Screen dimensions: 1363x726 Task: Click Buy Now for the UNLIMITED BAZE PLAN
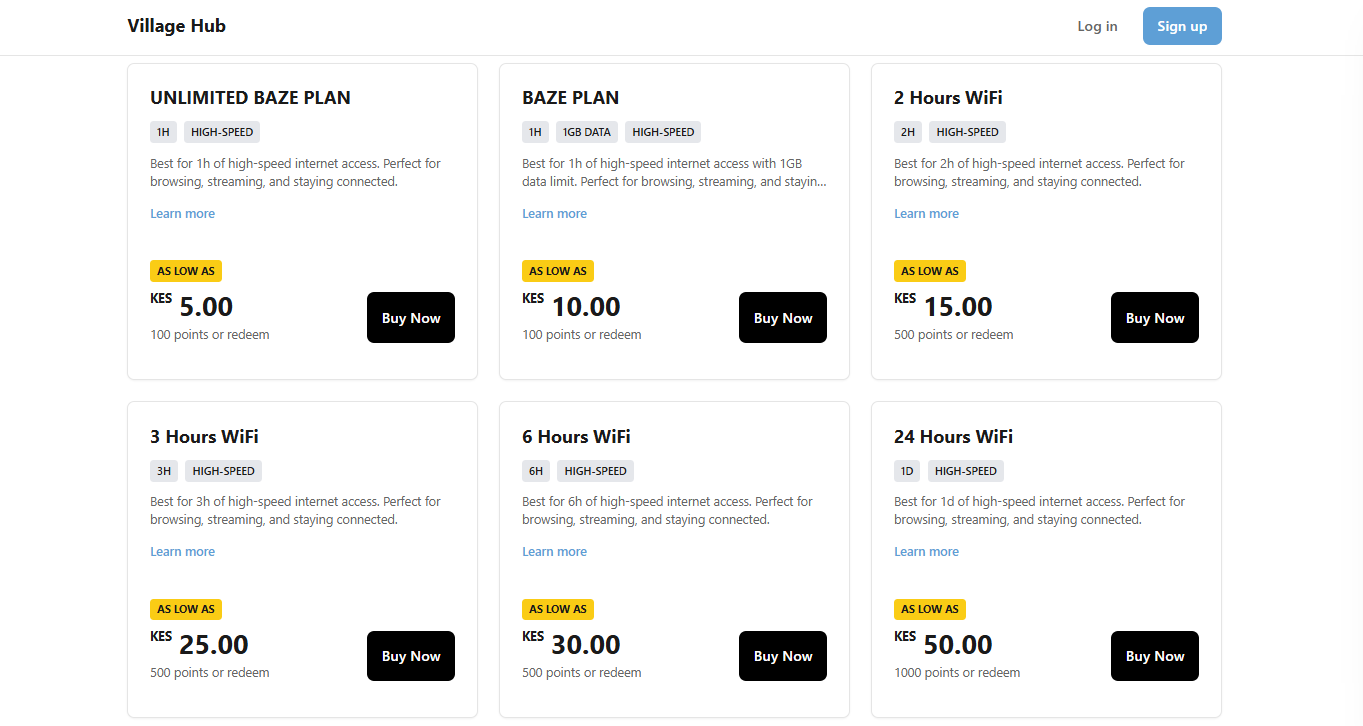click(x=410, y=317)
